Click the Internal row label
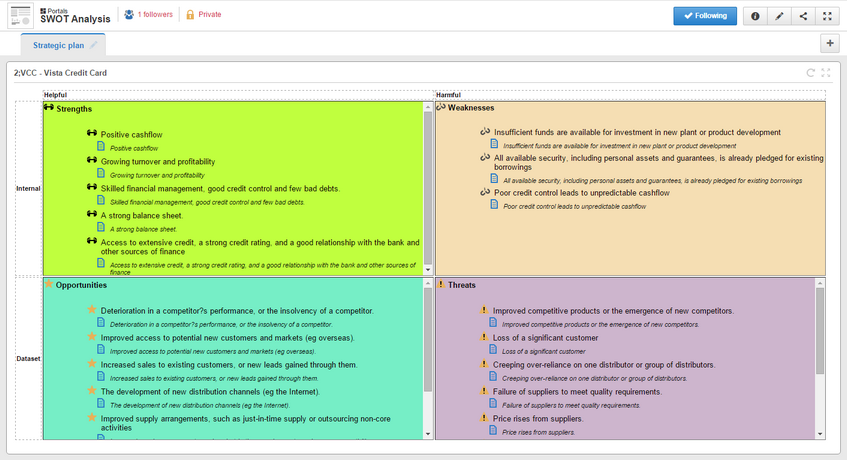 28,188
